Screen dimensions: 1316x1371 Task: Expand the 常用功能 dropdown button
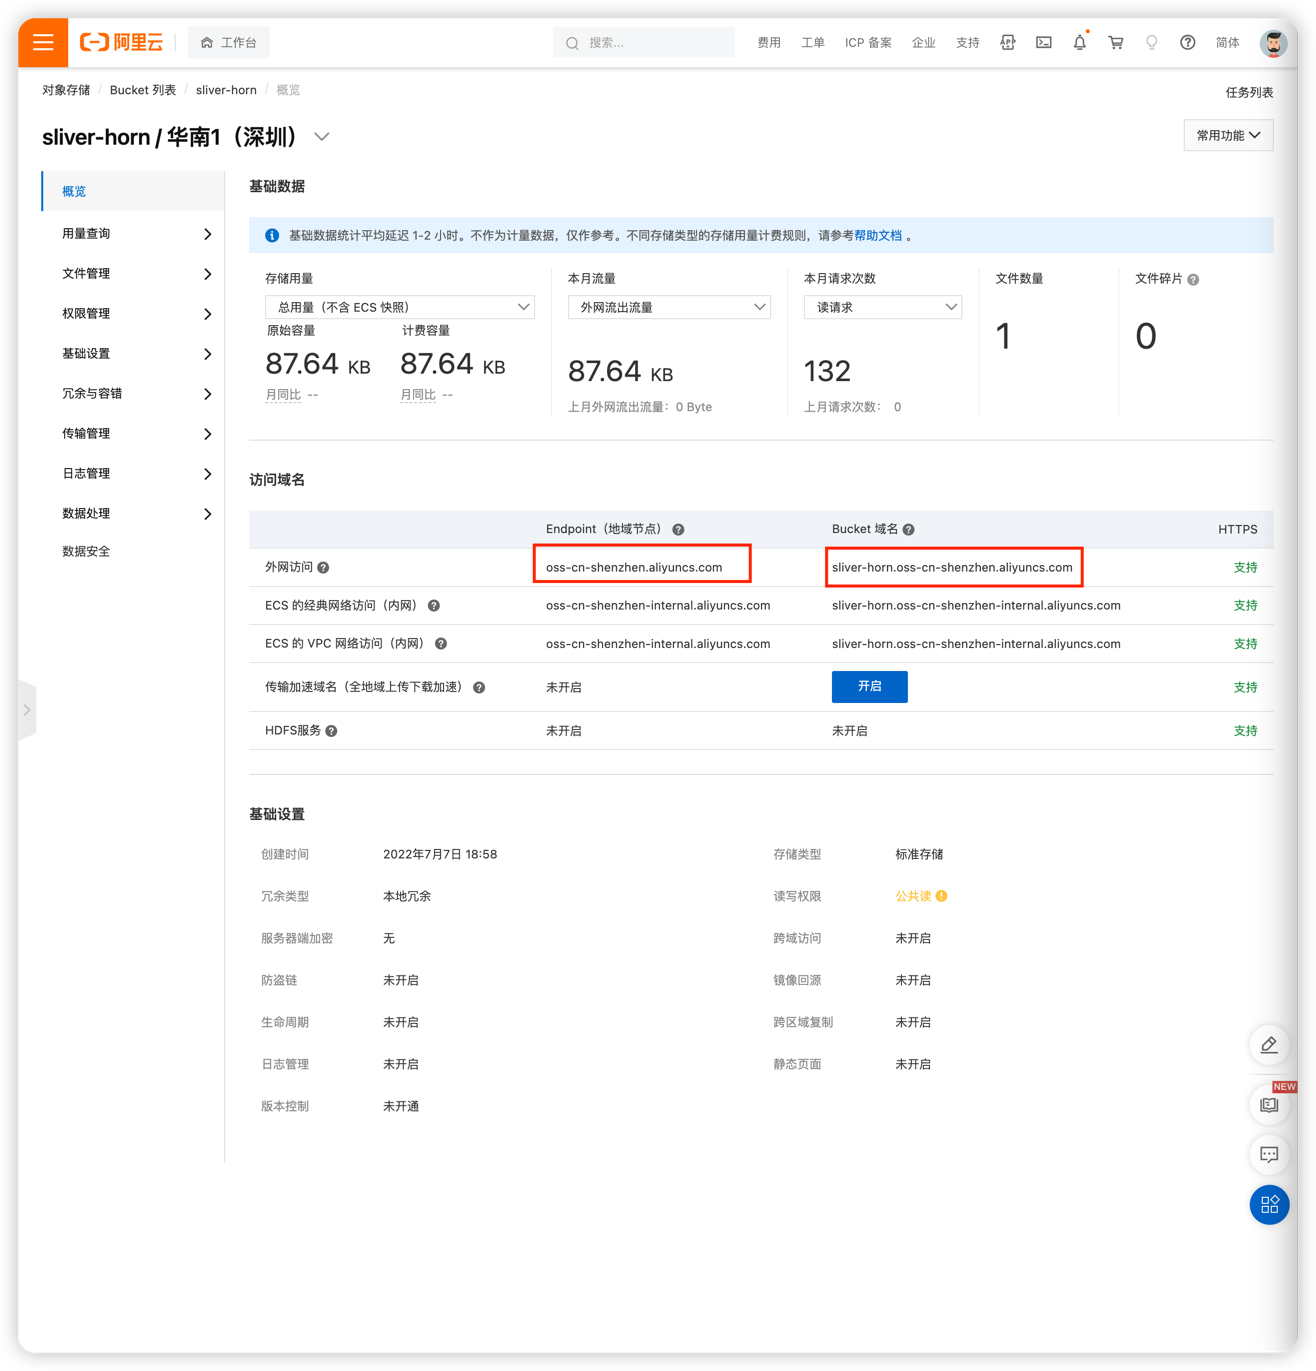click(x=1227, y=135)
